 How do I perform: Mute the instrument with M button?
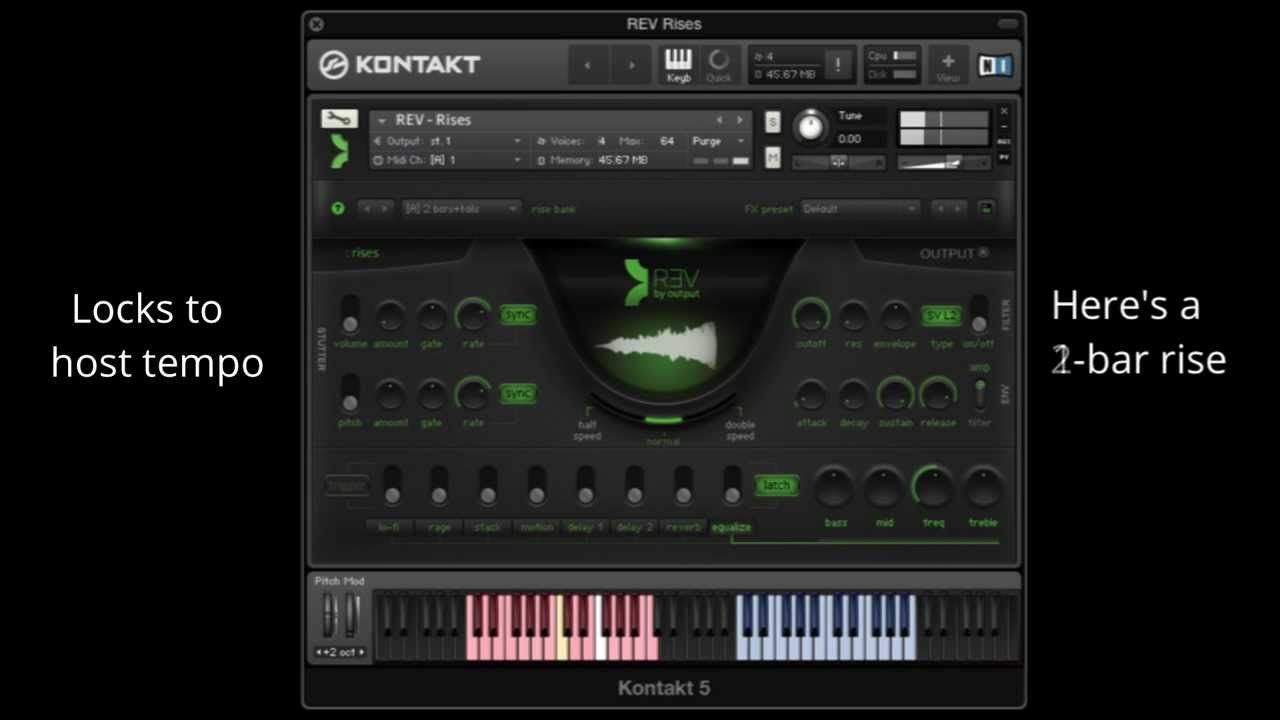click(x=772, y=157)
